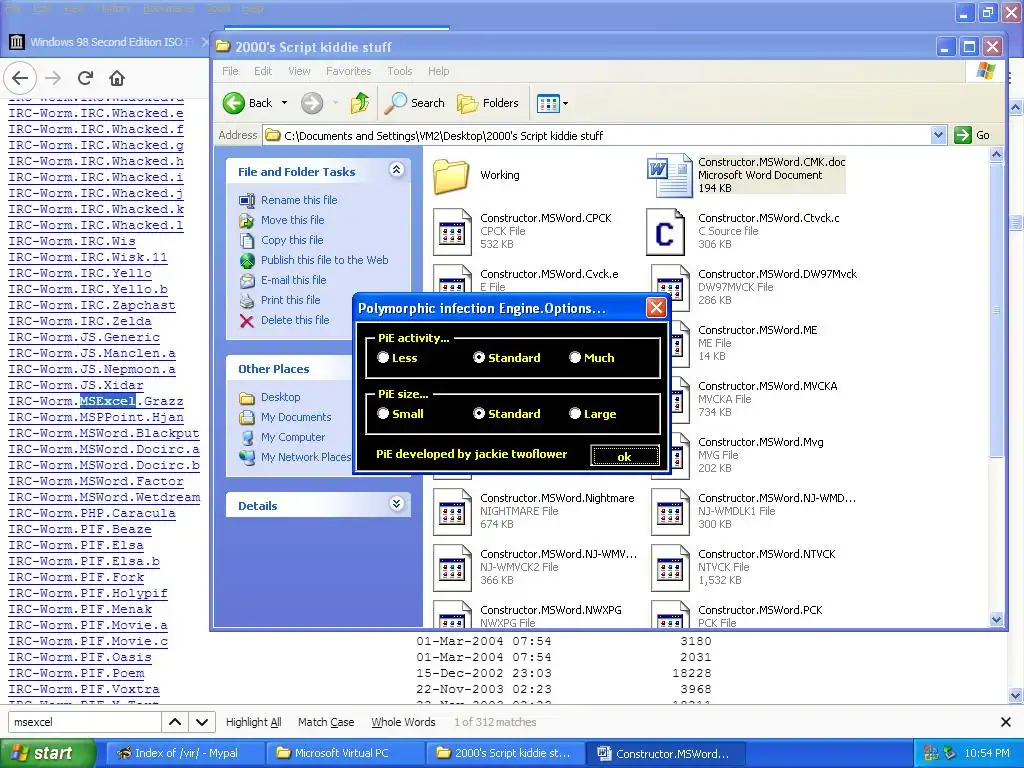The width and height of the screenshot is (1024, 768).
Task: Open the Views icon in Explorer toolbar
Action: click(547, 103)
